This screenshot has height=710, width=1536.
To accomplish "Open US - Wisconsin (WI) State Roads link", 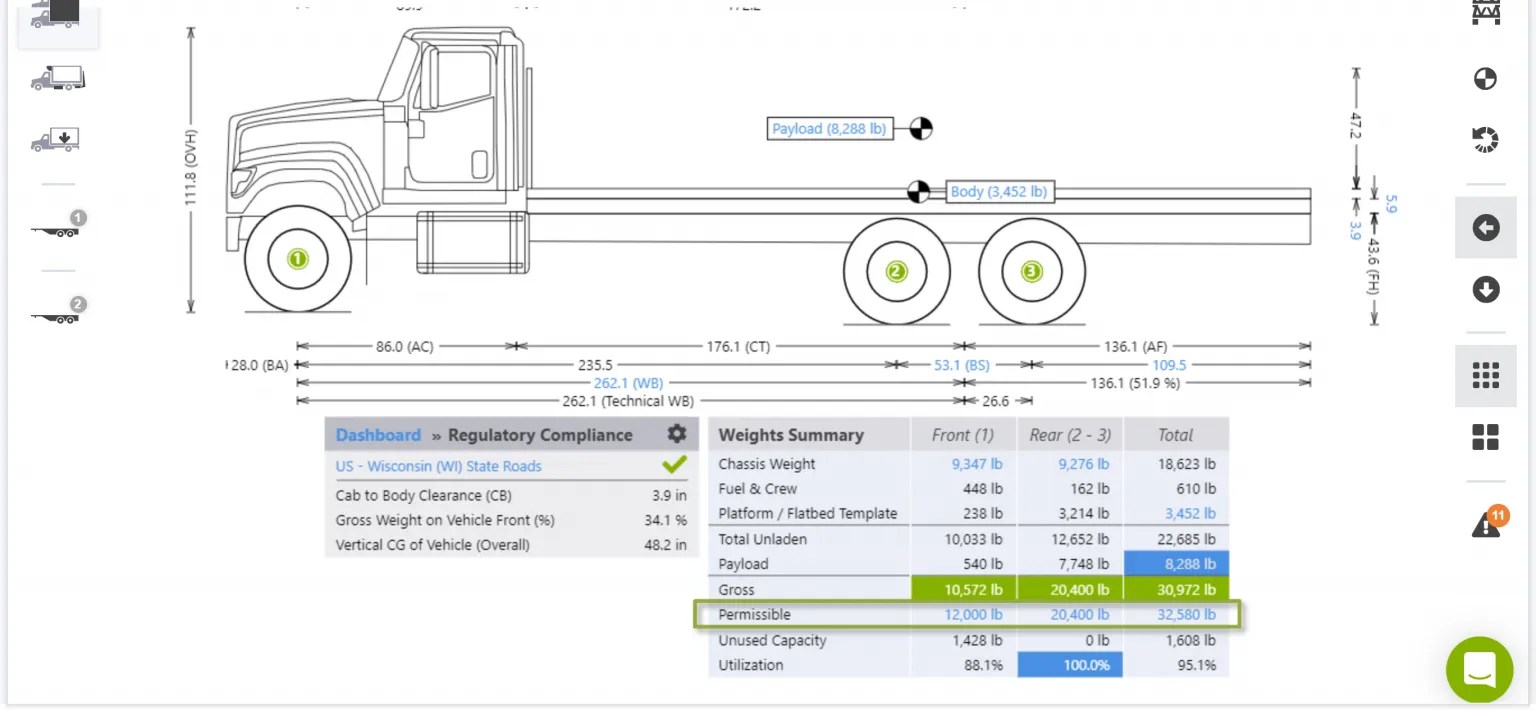I will pyautogui.click(x=438, y=466).
